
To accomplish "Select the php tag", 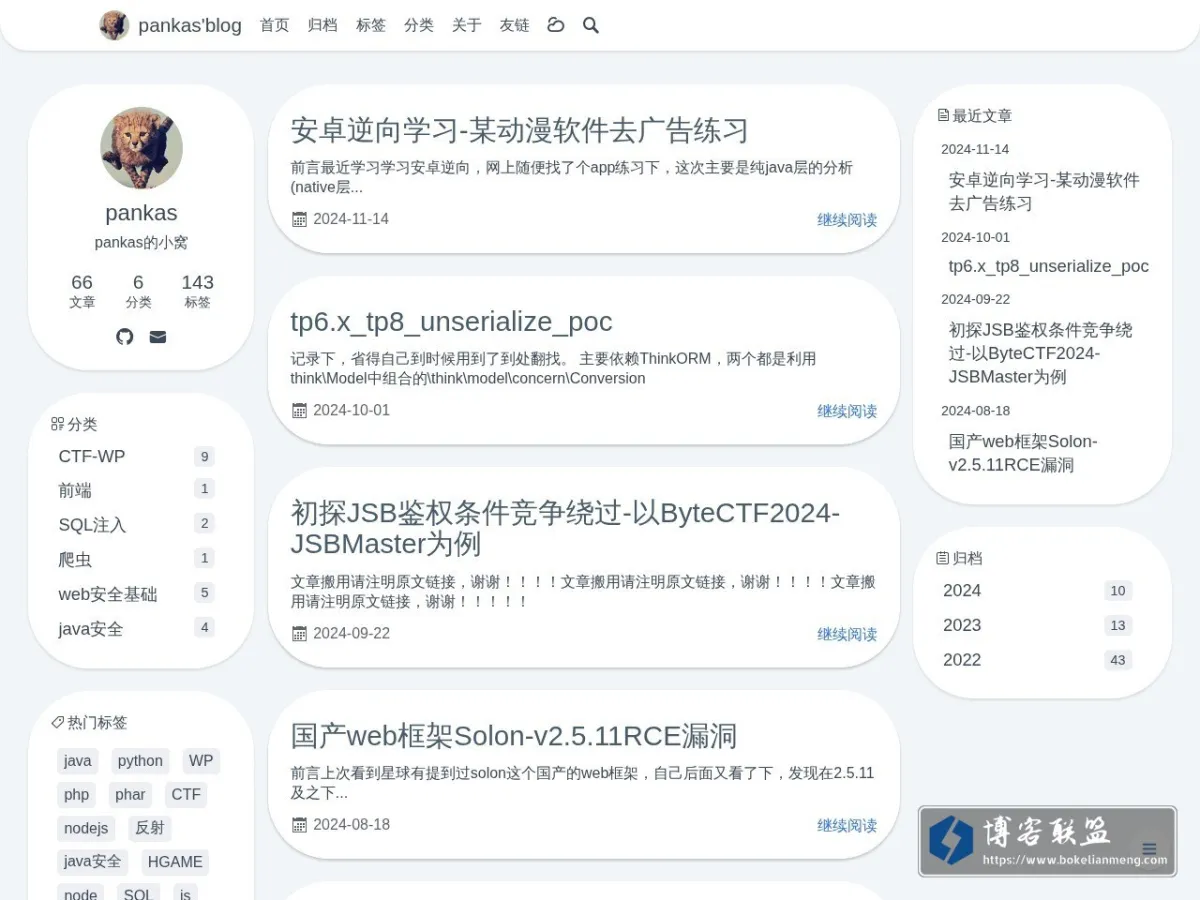I will click(x=77, y=795).
